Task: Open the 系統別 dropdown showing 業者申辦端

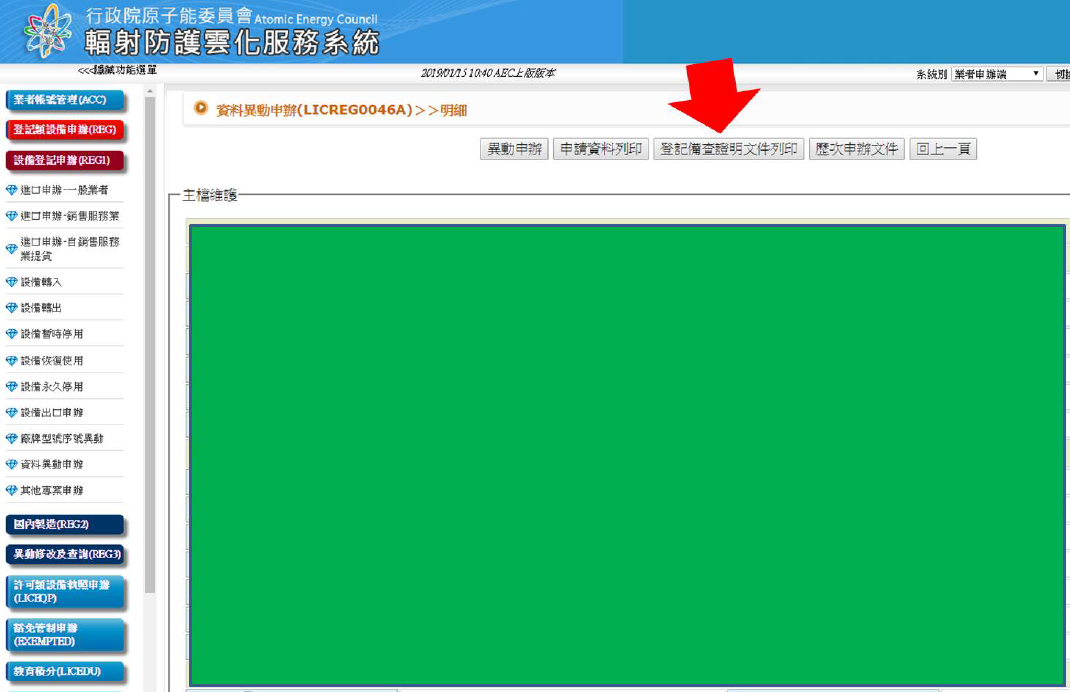Action: pos(996,74)
